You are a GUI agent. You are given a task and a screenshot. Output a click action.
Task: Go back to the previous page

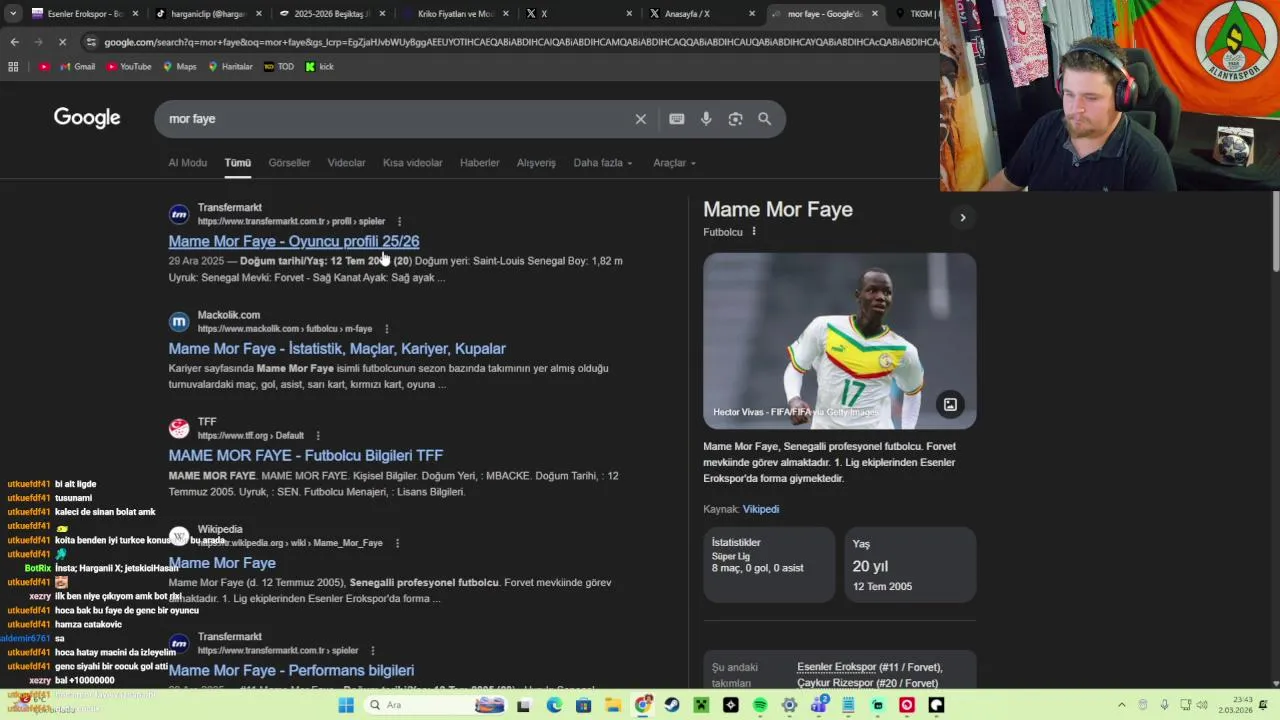14,42
